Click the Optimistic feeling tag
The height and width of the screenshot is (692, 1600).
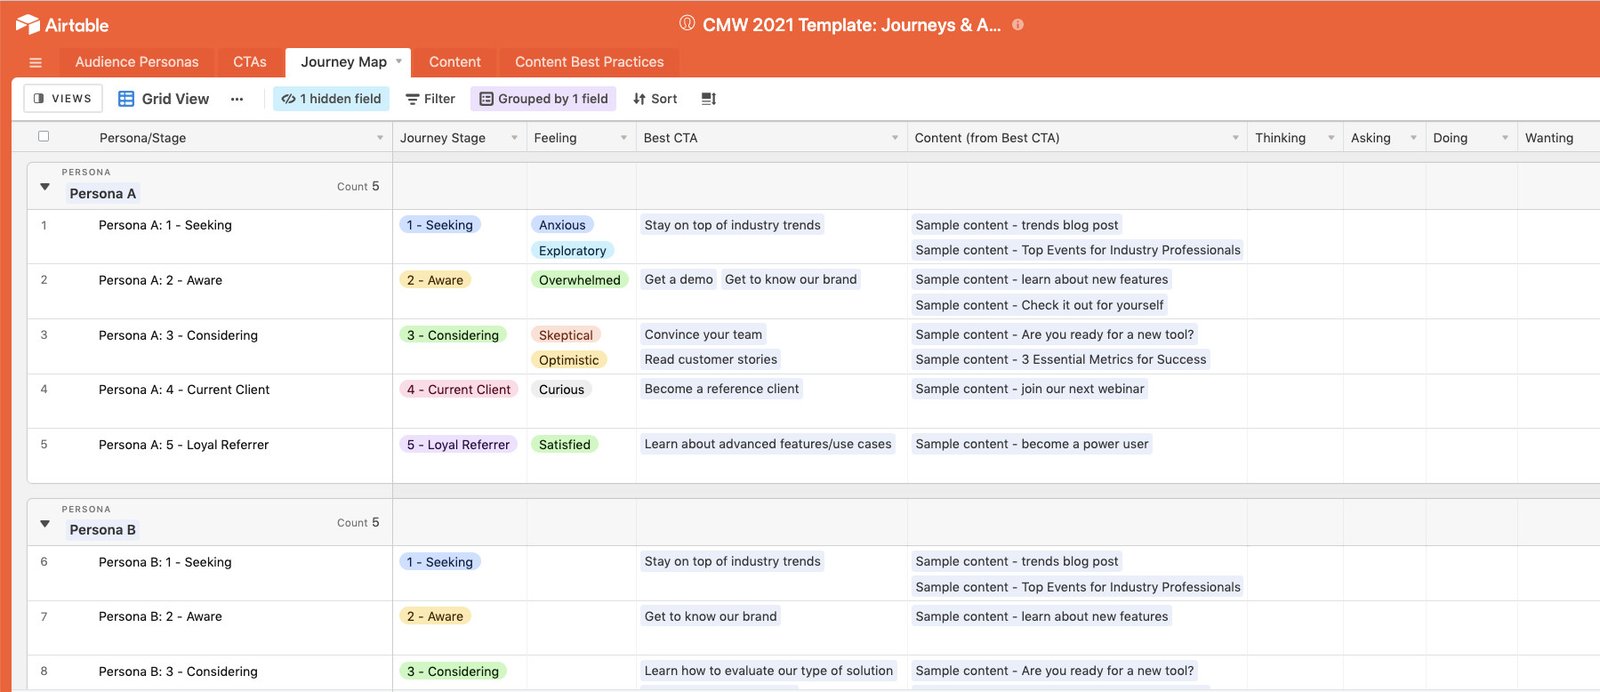[569, 360]
